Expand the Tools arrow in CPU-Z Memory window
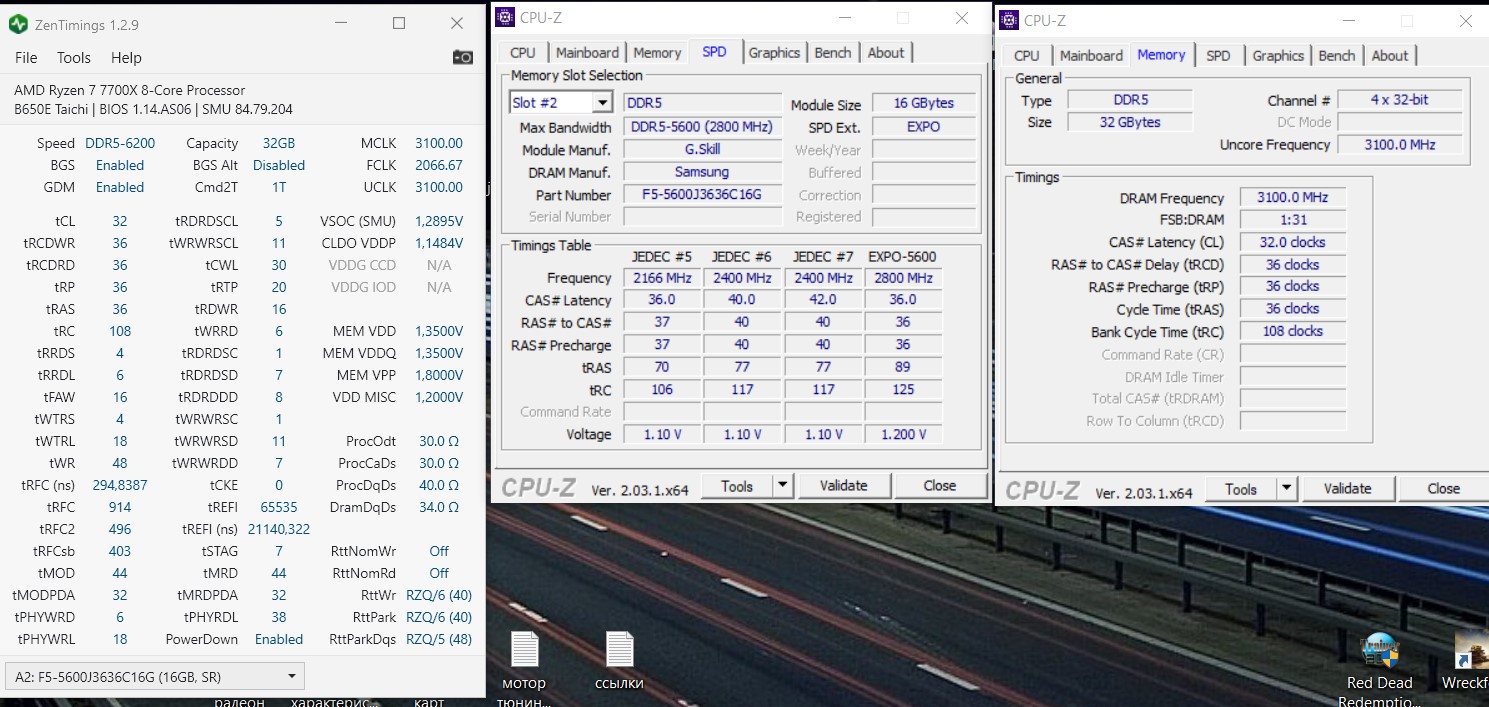The width and height of the screenshot is (1489, 707). pos(1286,489)
